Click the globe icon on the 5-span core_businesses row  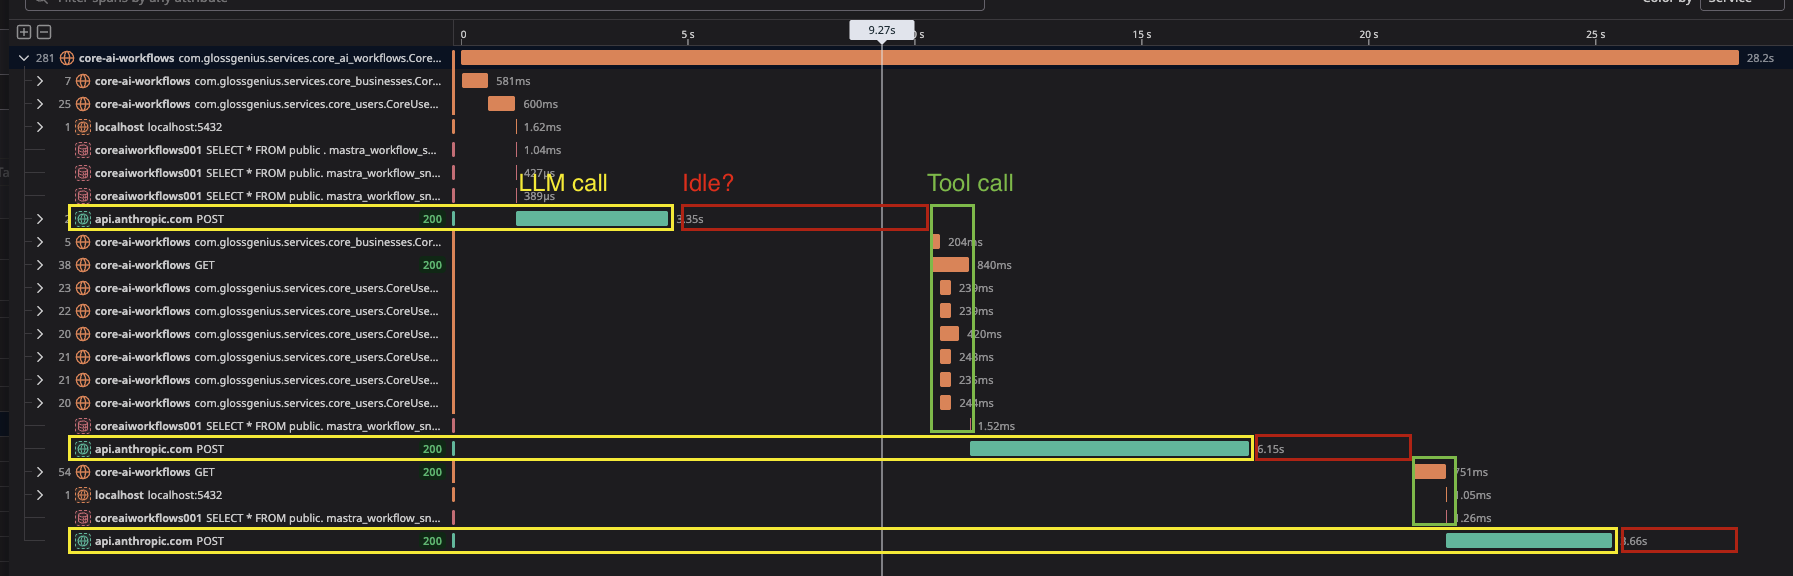click(83, 242)
